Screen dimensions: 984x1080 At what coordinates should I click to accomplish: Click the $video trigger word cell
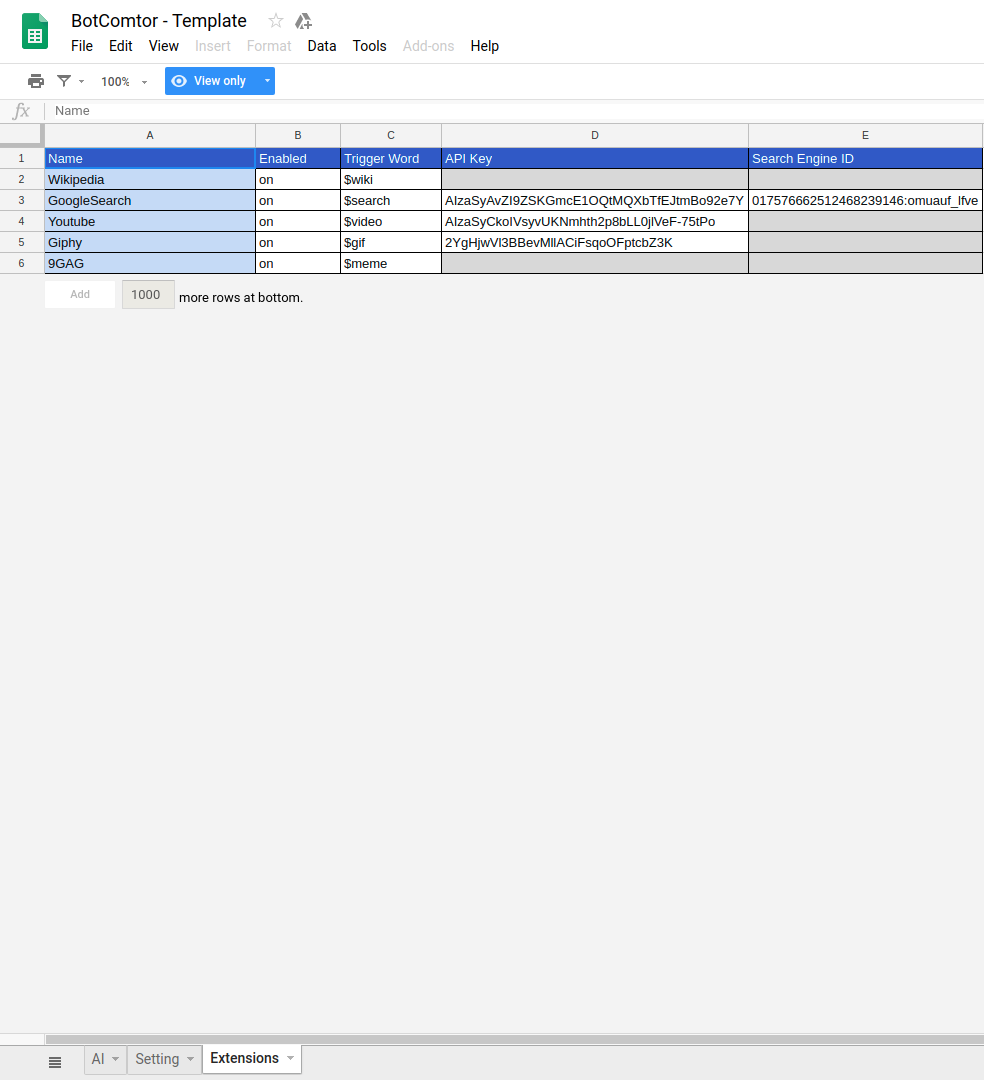click(x=391, y=222)
